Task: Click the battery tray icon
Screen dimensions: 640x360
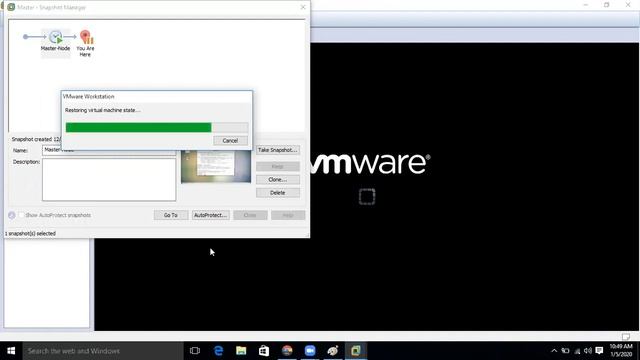Action: pos(565,351)
